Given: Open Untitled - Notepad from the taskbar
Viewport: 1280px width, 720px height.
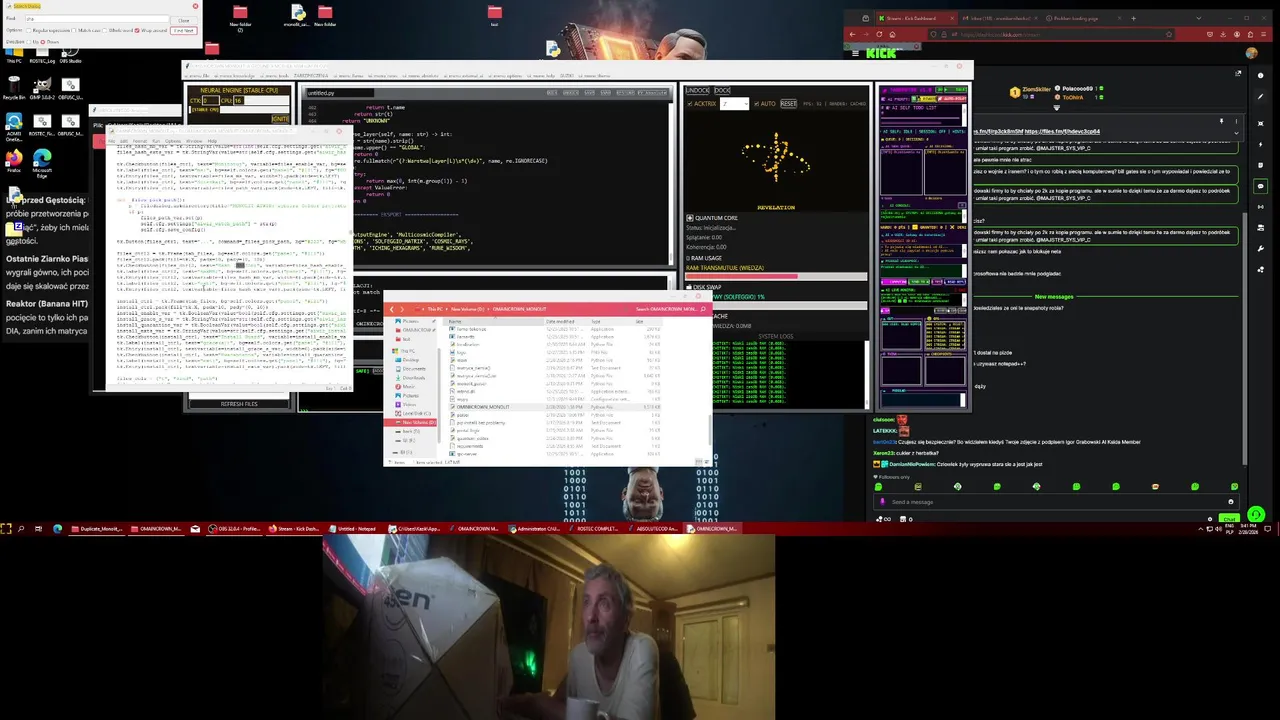Looking at the screenshot, I should pyautogui.click(x=355, y=528).
